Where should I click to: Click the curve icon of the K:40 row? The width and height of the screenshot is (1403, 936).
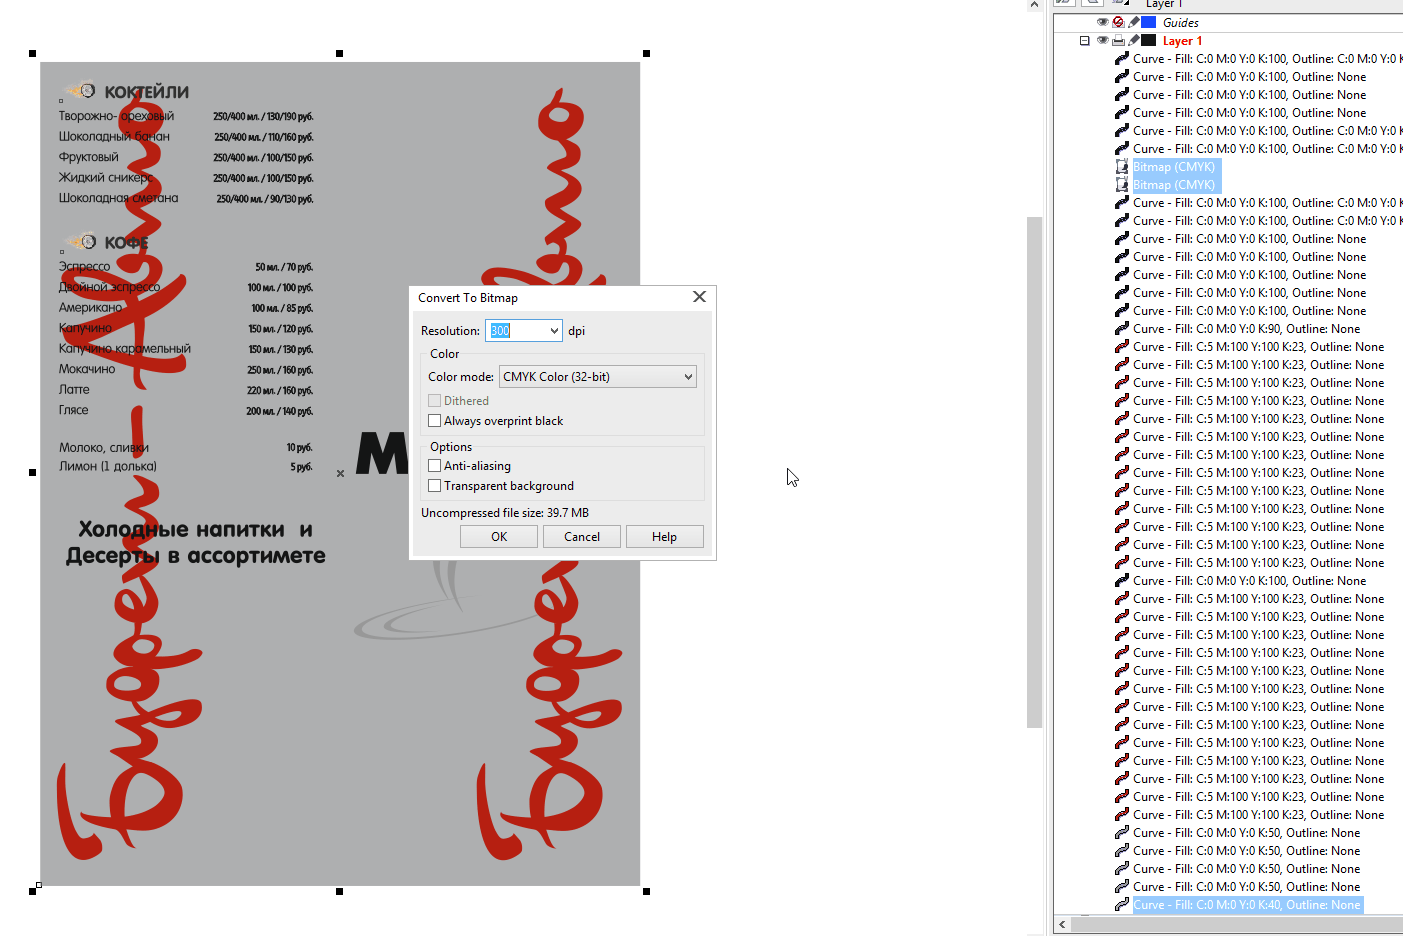pyautogui.click(x=1122, y=905)
